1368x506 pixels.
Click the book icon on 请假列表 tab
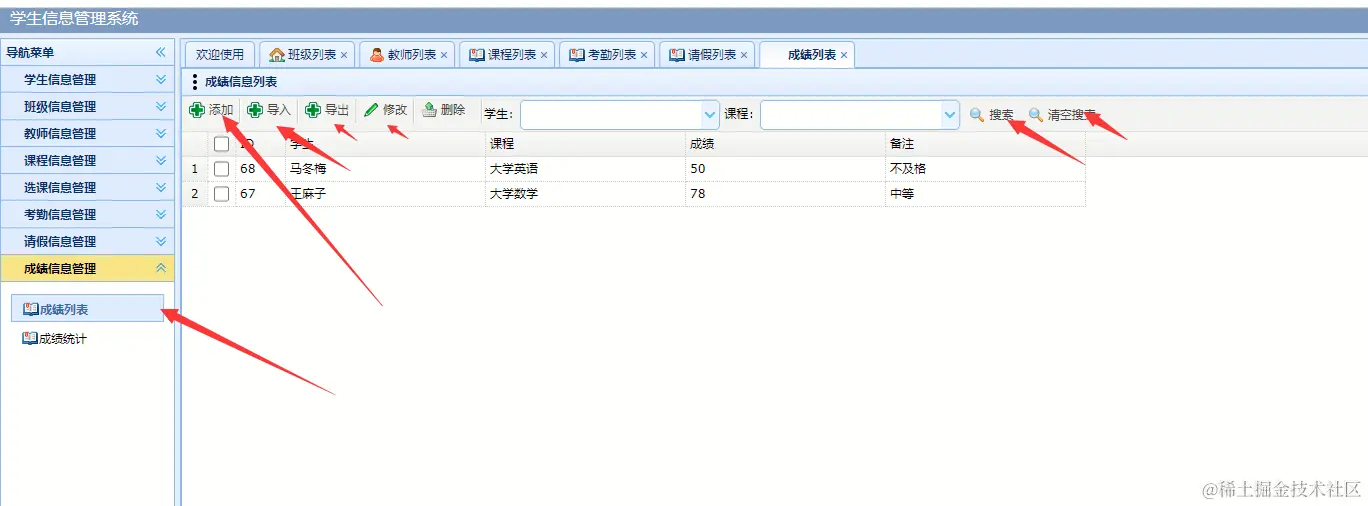tap(677, 55)
